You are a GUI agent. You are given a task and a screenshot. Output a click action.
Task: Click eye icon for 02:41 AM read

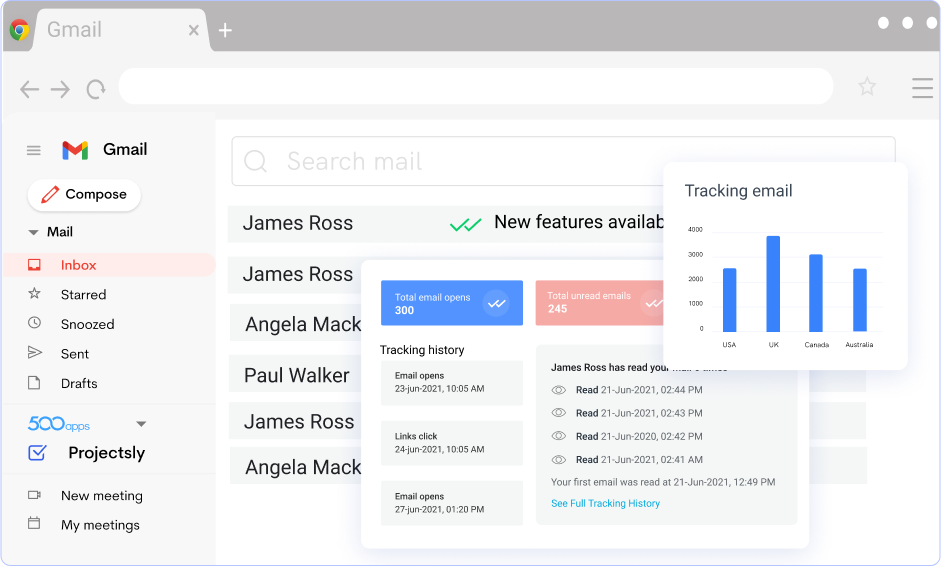coord(559,460)
